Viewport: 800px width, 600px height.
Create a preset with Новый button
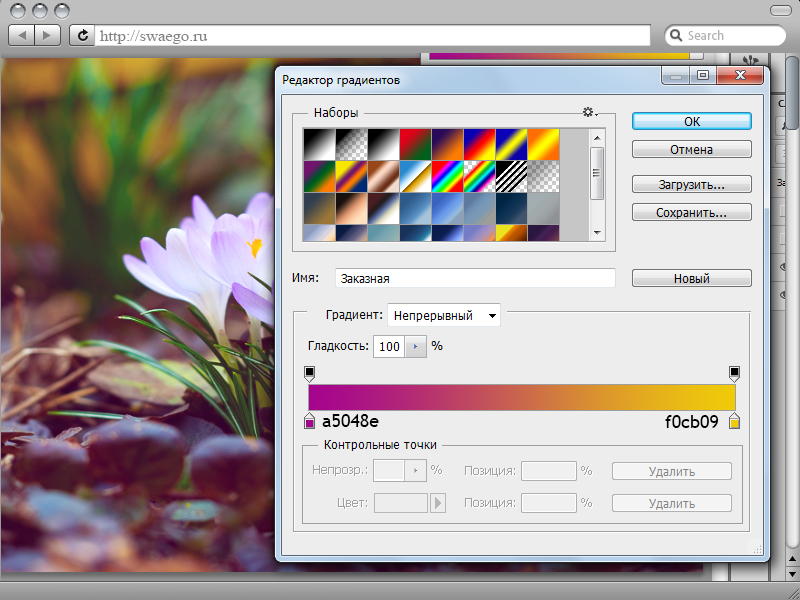tap(692, 278)
